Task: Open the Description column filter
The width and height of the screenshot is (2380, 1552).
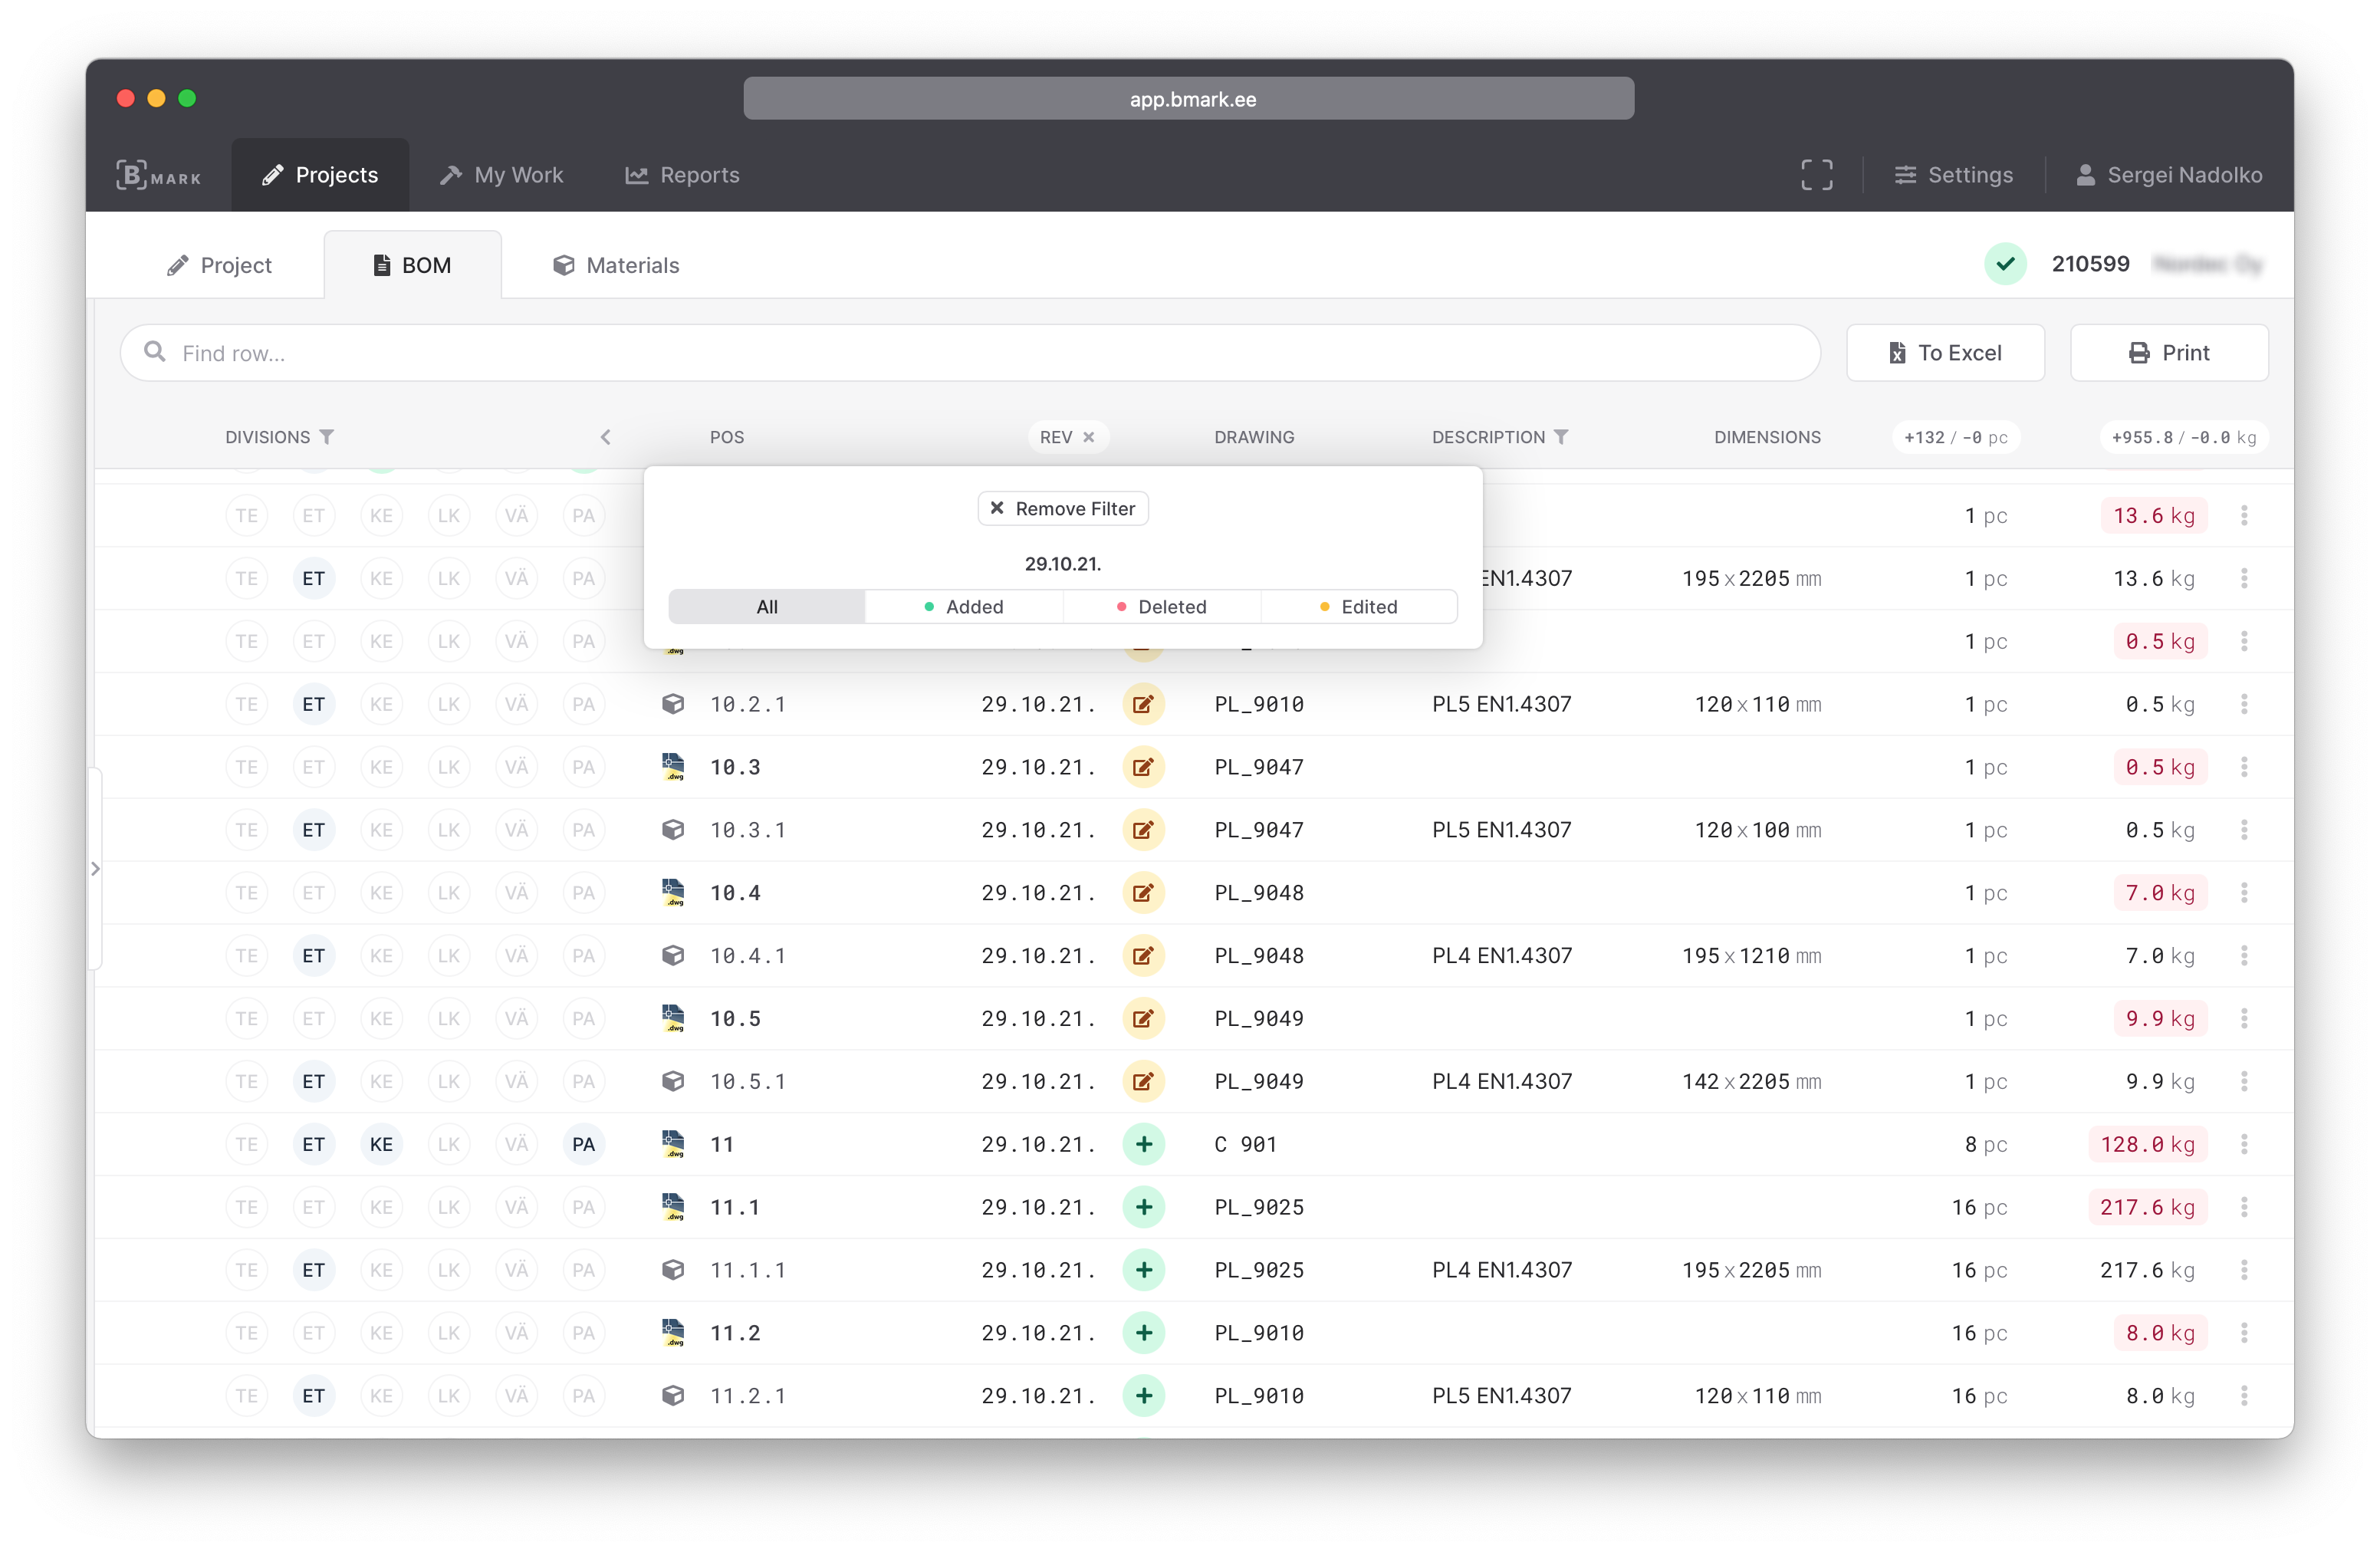Action: tap(1562, 437)
